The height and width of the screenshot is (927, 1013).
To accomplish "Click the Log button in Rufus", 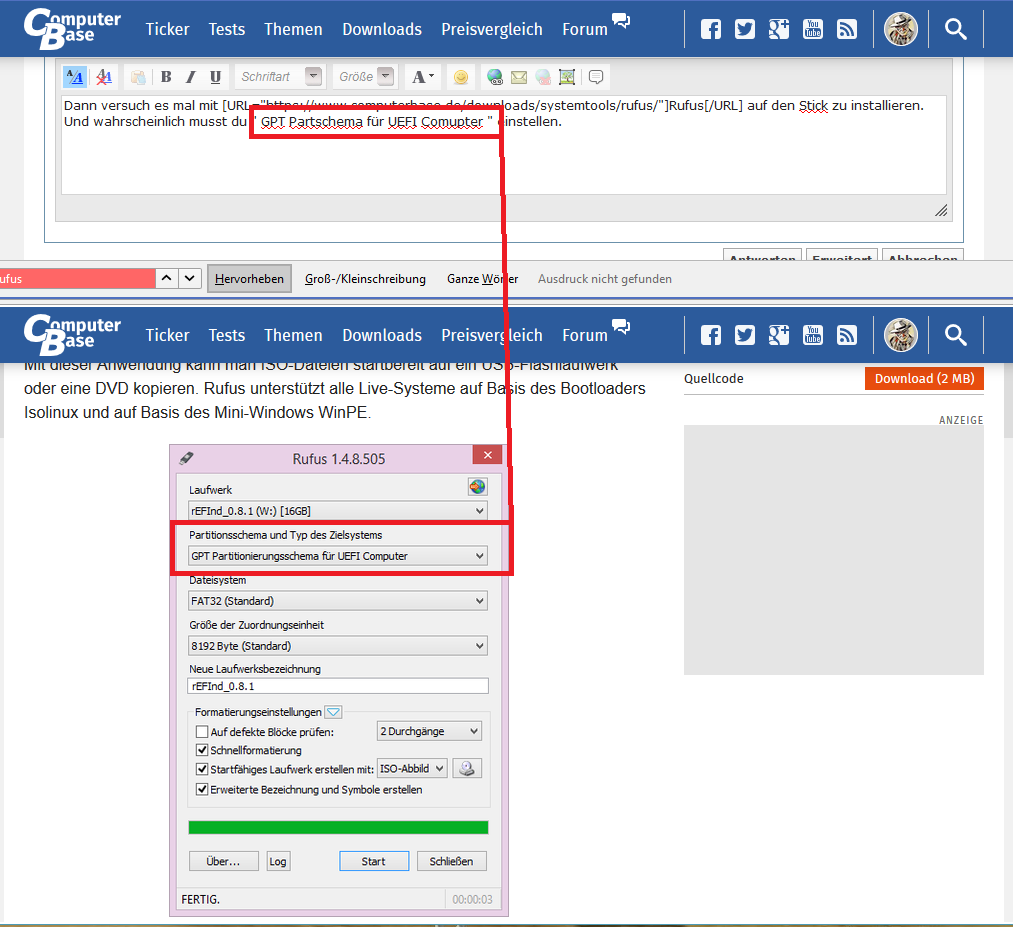I will tap(278, 861).
